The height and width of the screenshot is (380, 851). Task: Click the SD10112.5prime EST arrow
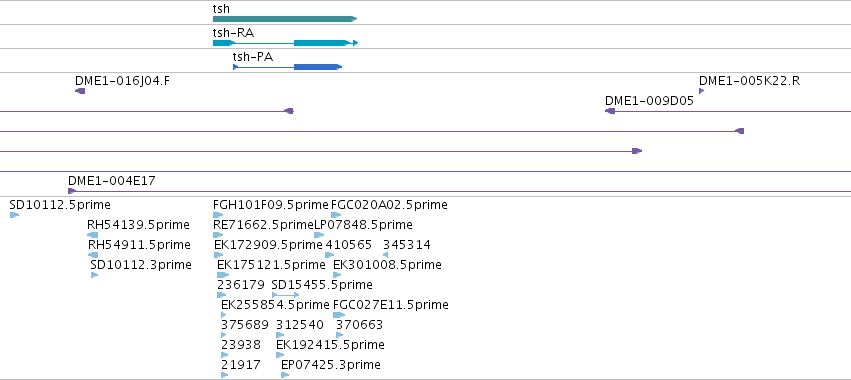[14, 215]
